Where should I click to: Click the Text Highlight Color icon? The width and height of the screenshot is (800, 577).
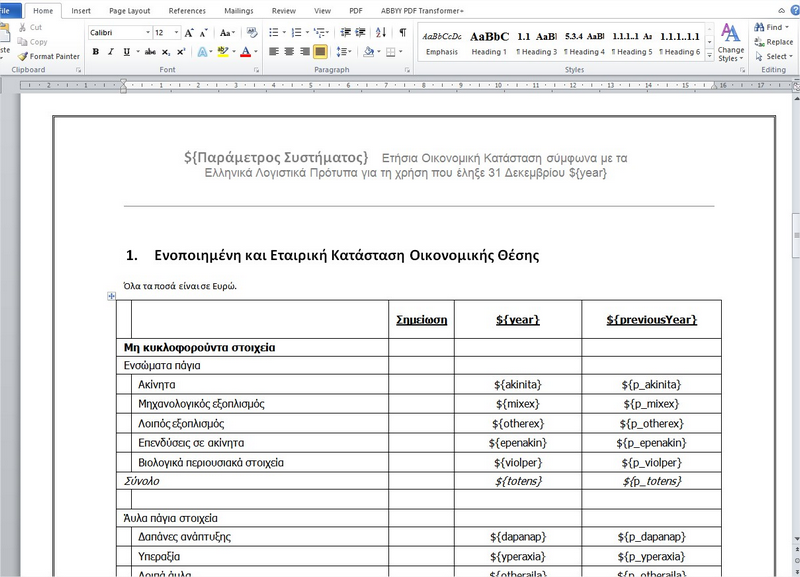click(222, 52)
